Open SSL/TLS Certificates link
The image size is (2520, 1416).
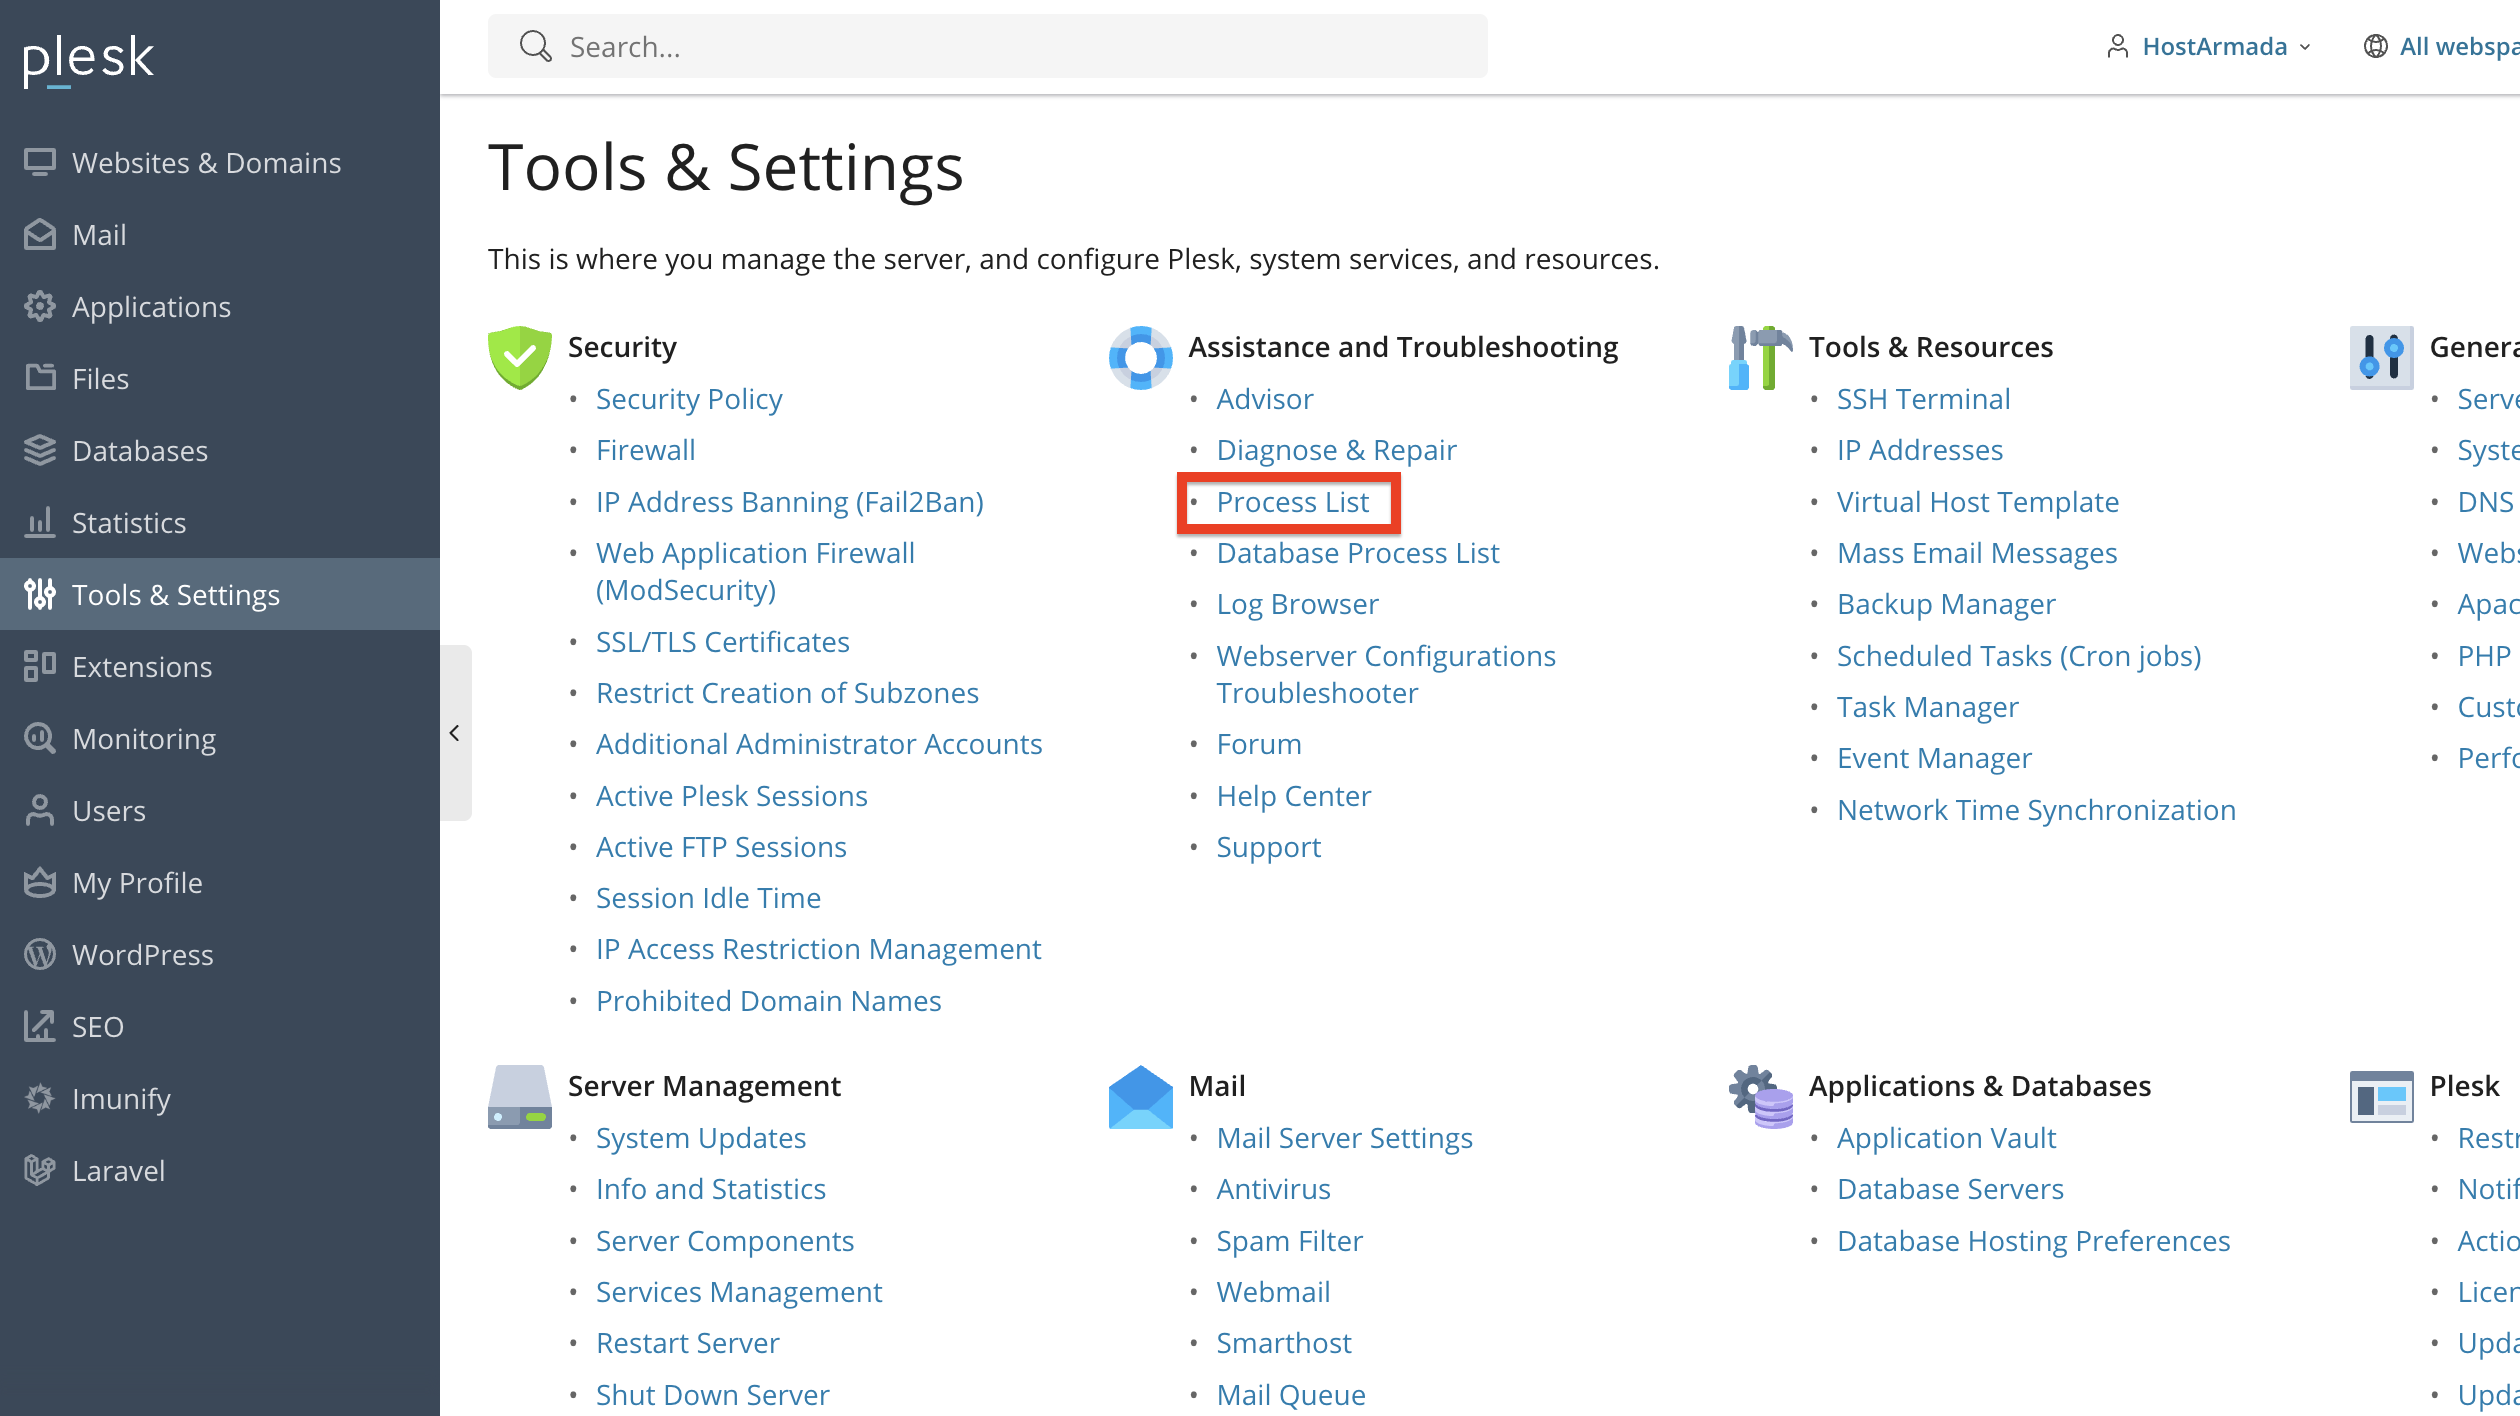pos(722,642)
